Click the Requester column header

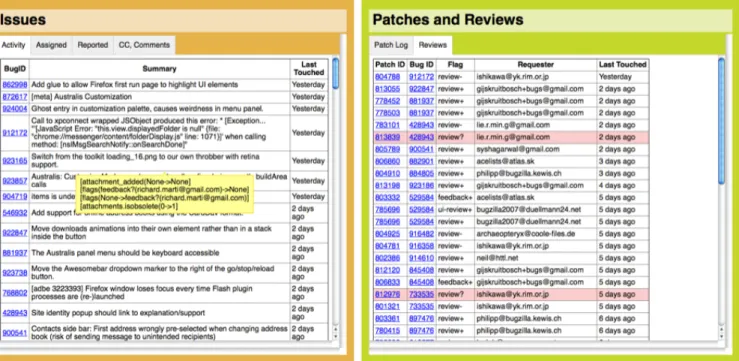point(535,65)
